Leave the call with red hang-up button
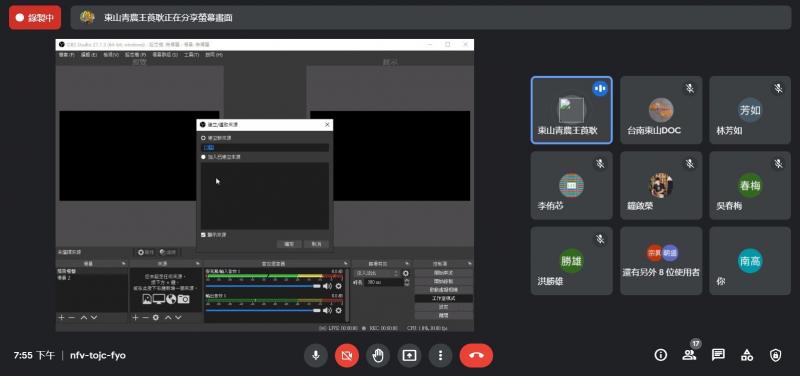Image resolution: width=800 pixels, height=376 pixels. pos(476,355)
